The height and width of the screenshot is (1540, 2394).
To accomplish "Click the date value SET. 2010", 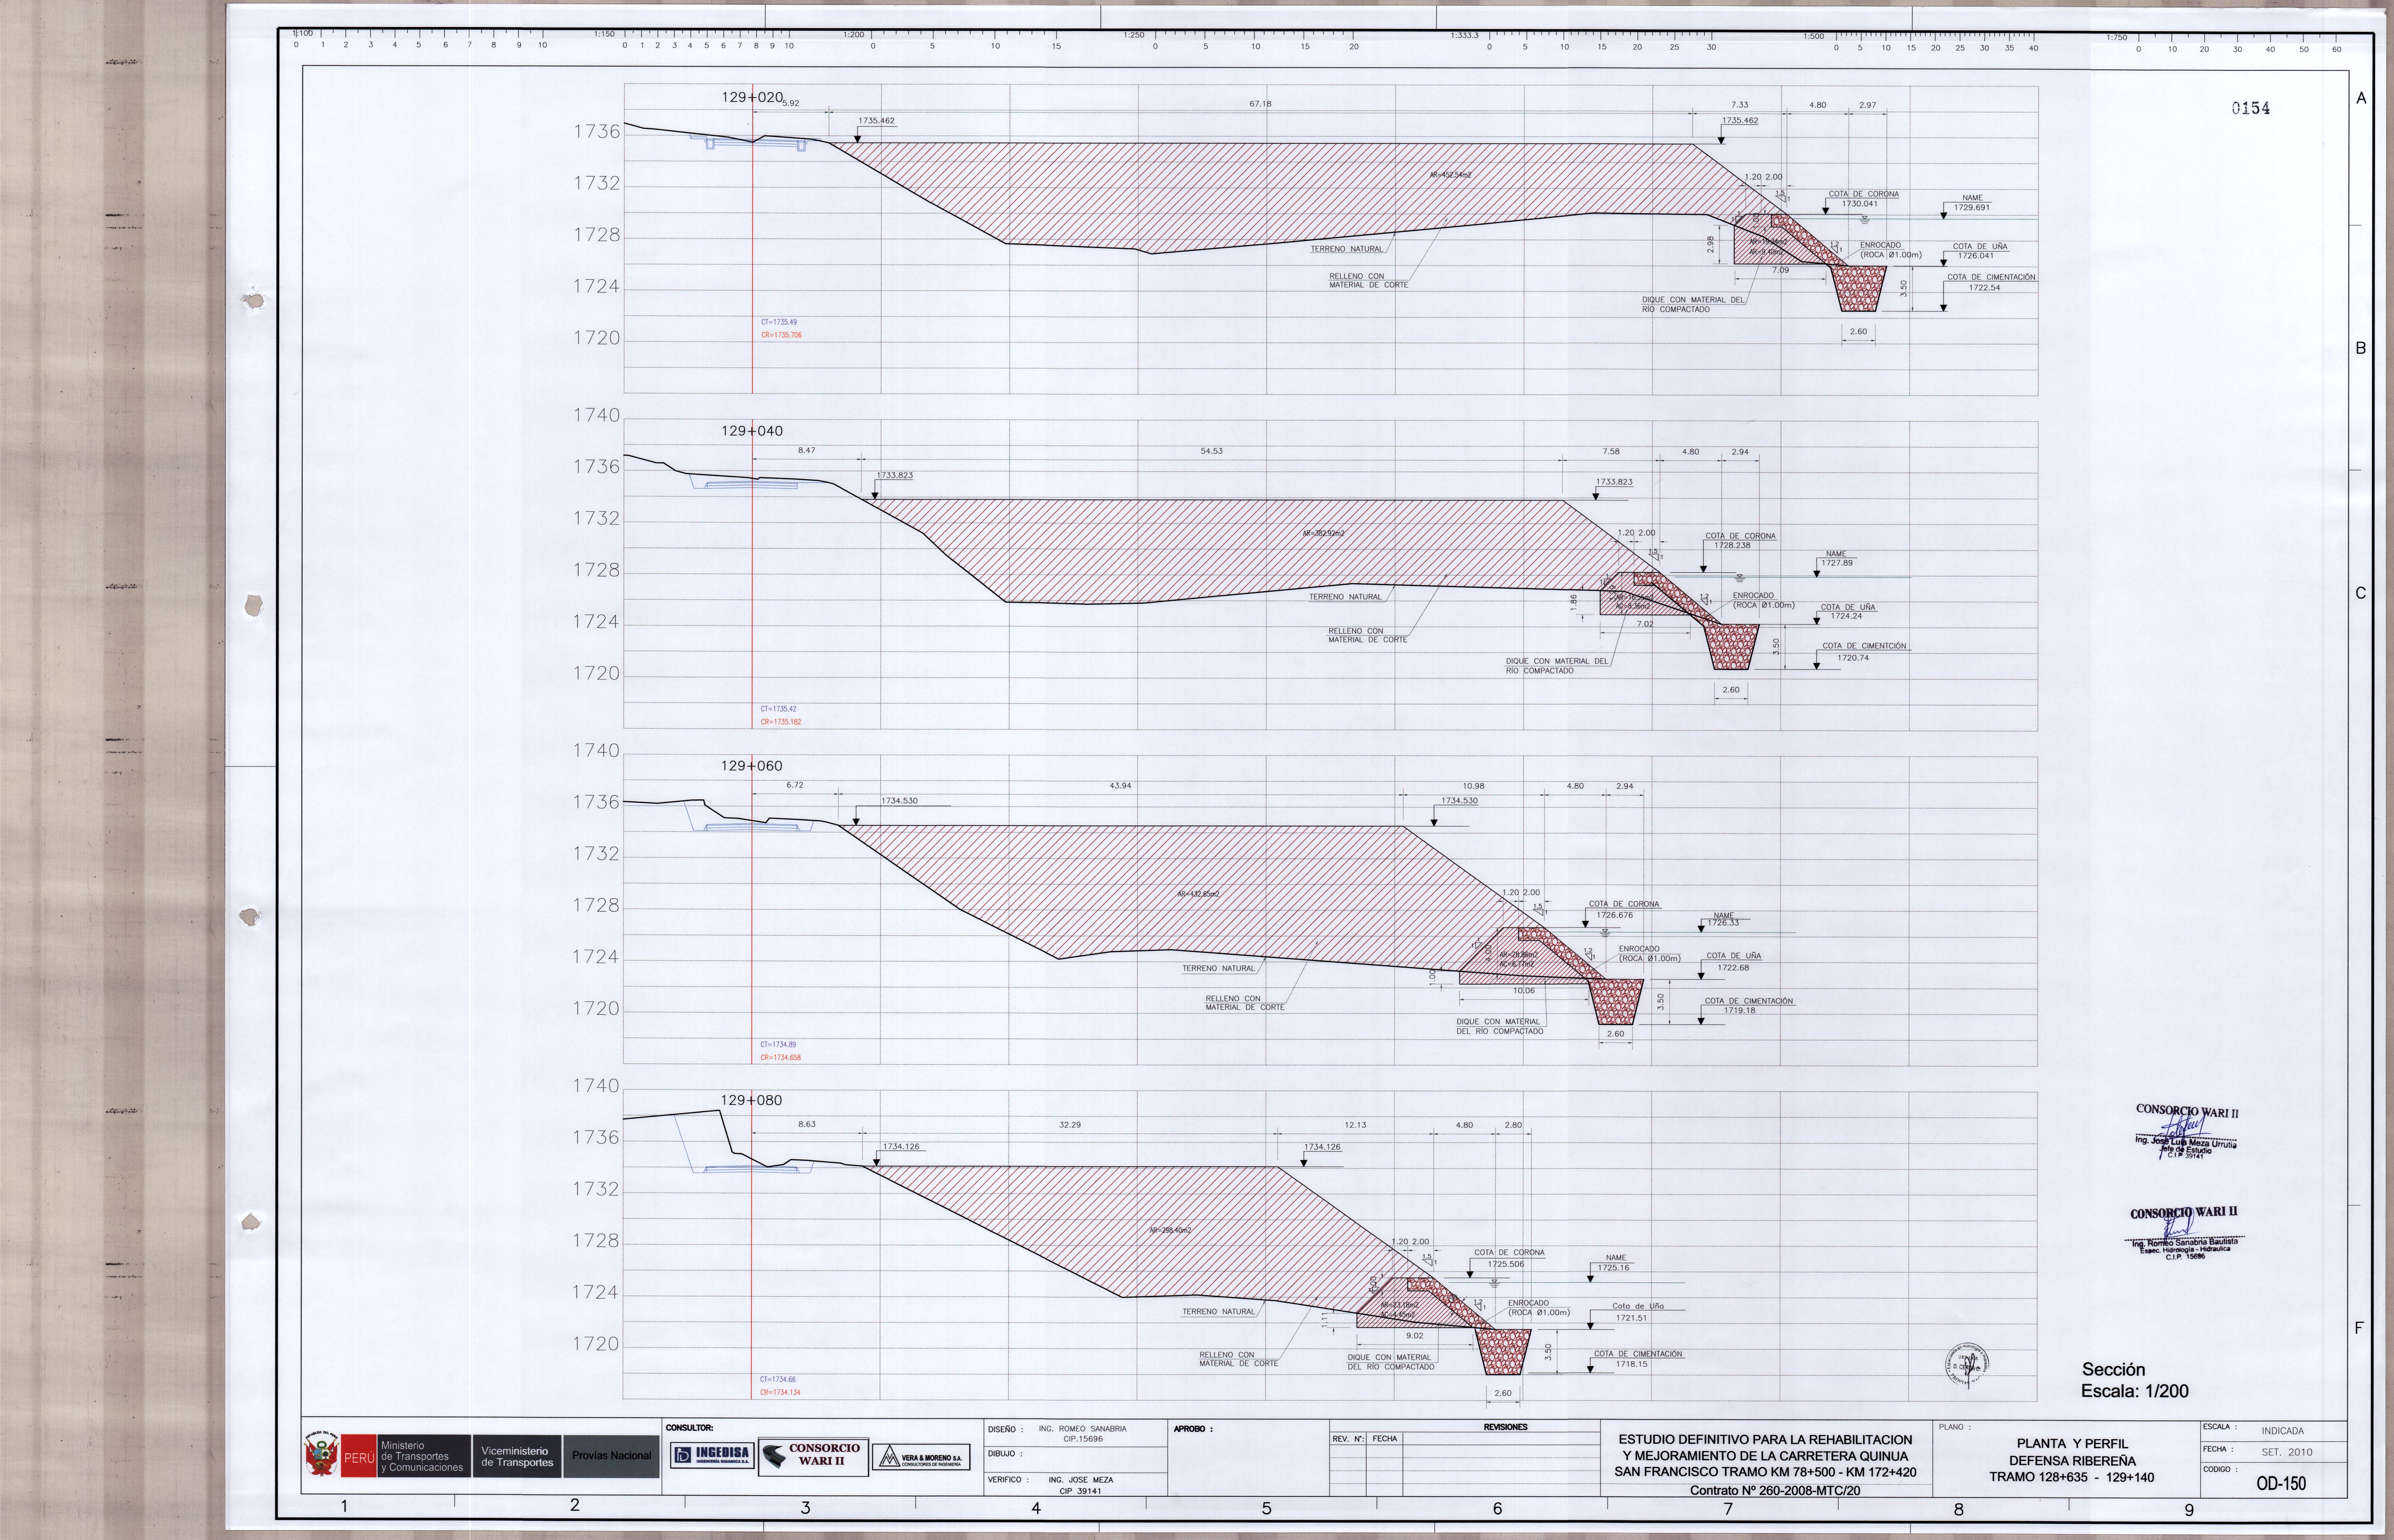I will (2287, 1452).
